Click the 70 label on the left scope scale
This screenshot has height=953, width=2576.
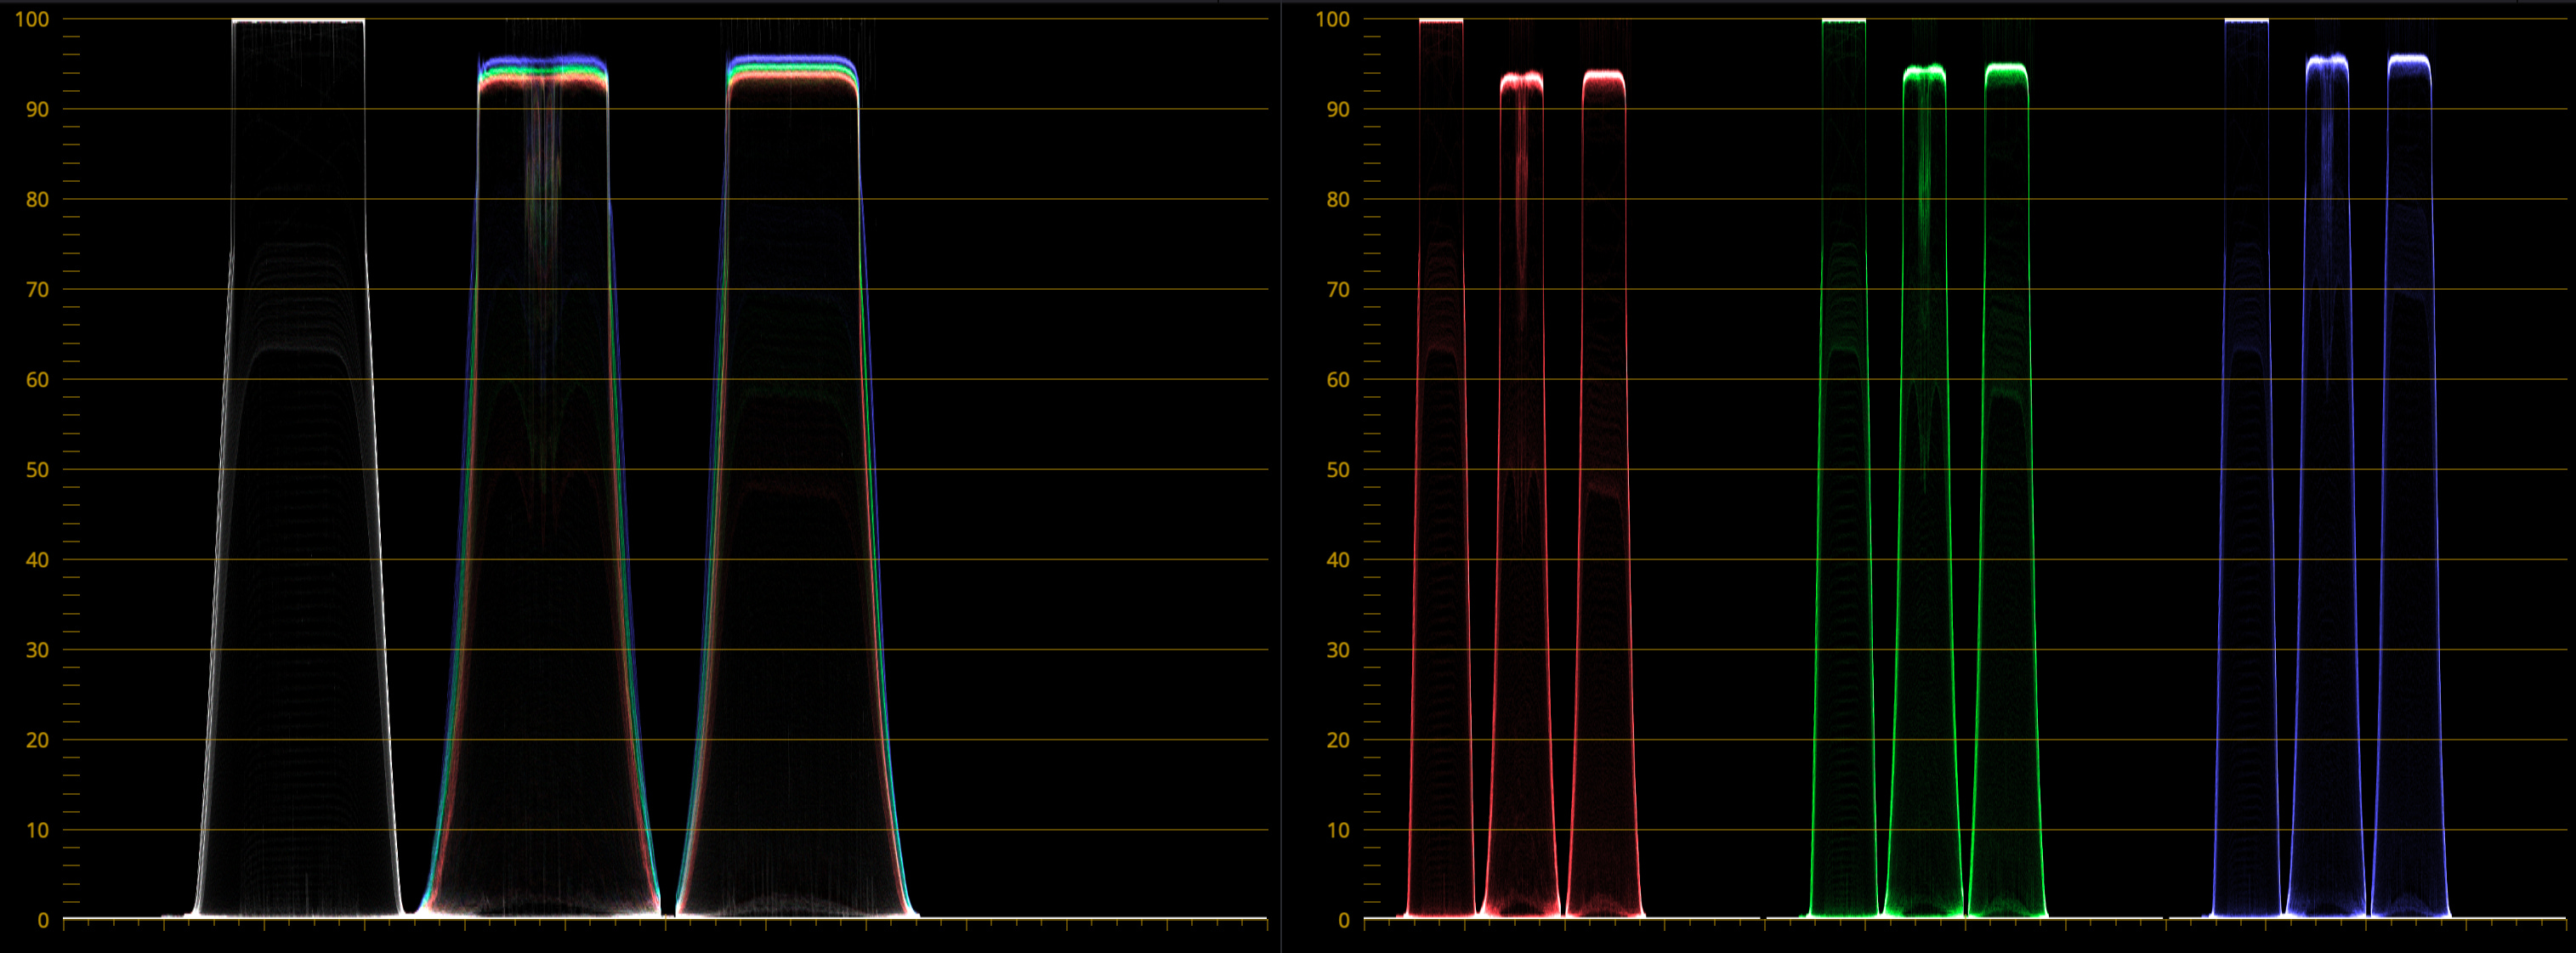[x=37, y=290]
